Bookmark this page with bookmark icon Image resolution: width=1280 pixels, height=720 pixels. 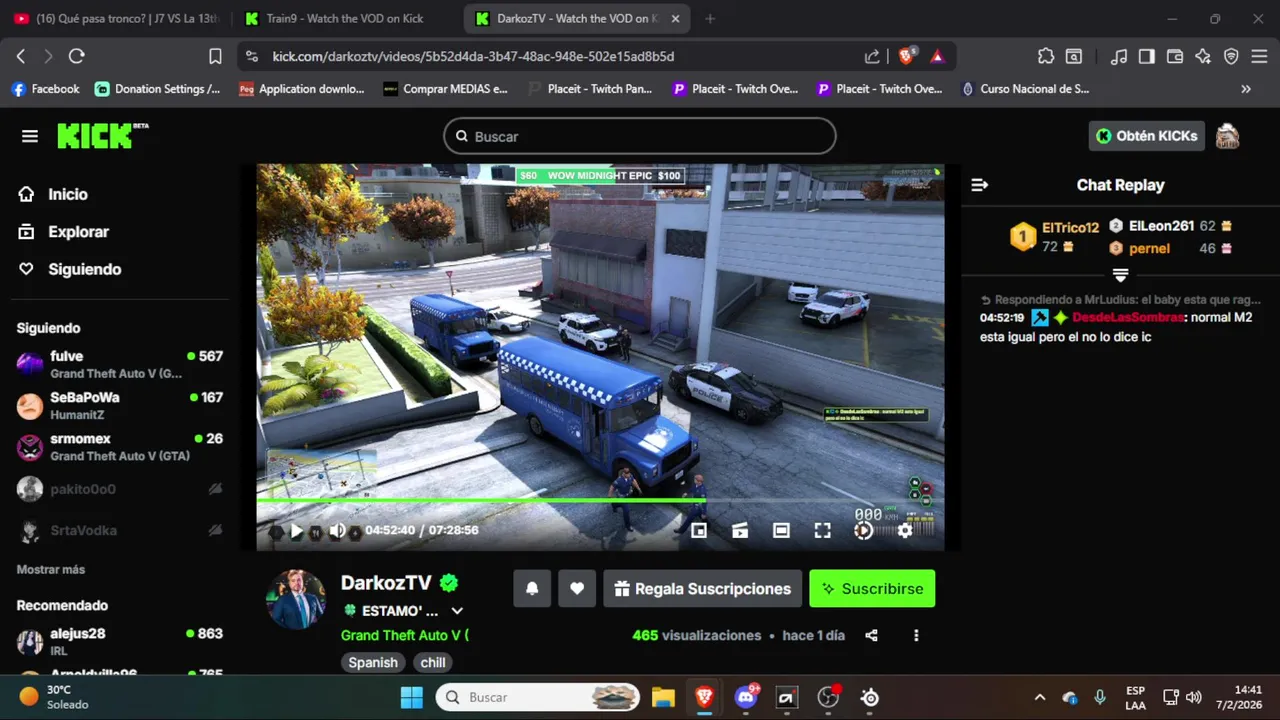[x=215, y=57]
